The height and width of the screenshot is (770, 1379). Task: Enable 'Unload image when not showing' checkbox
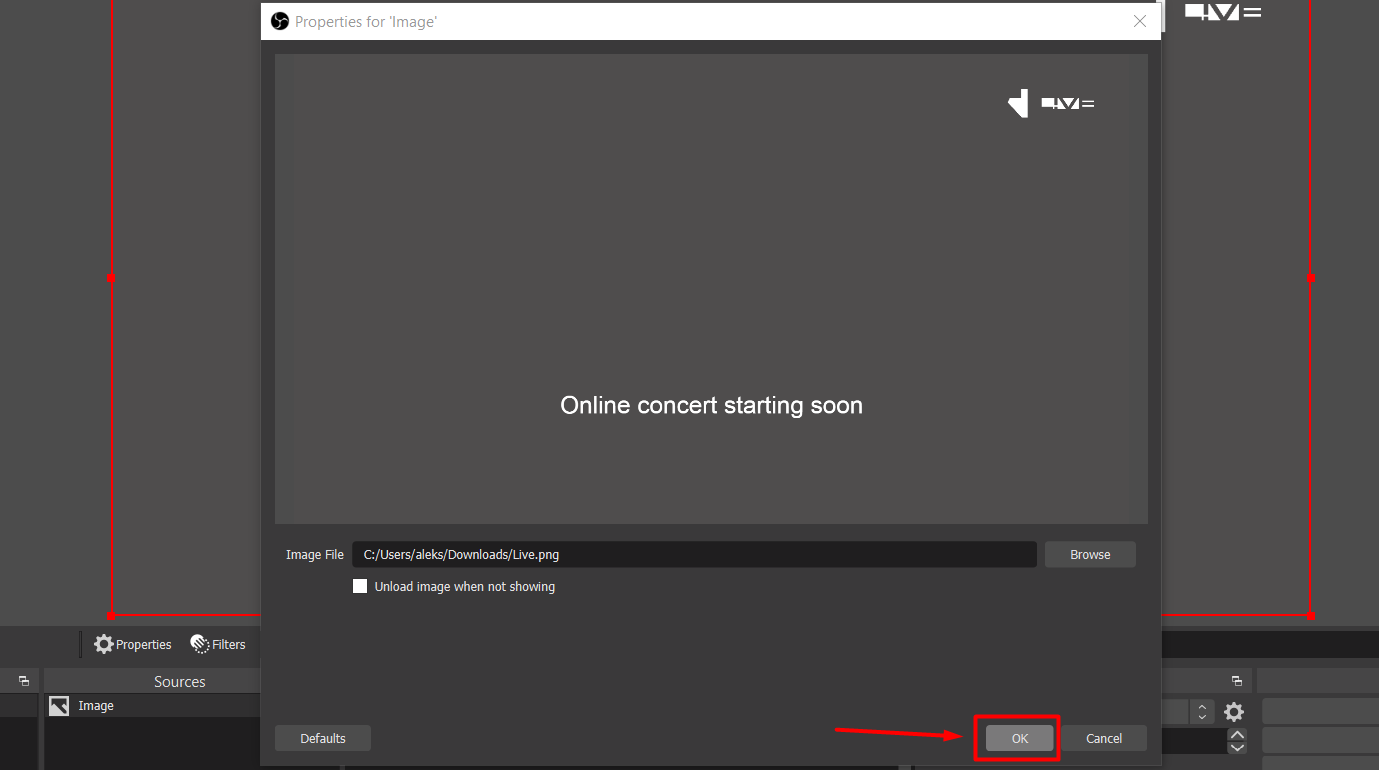pos(360,586)
